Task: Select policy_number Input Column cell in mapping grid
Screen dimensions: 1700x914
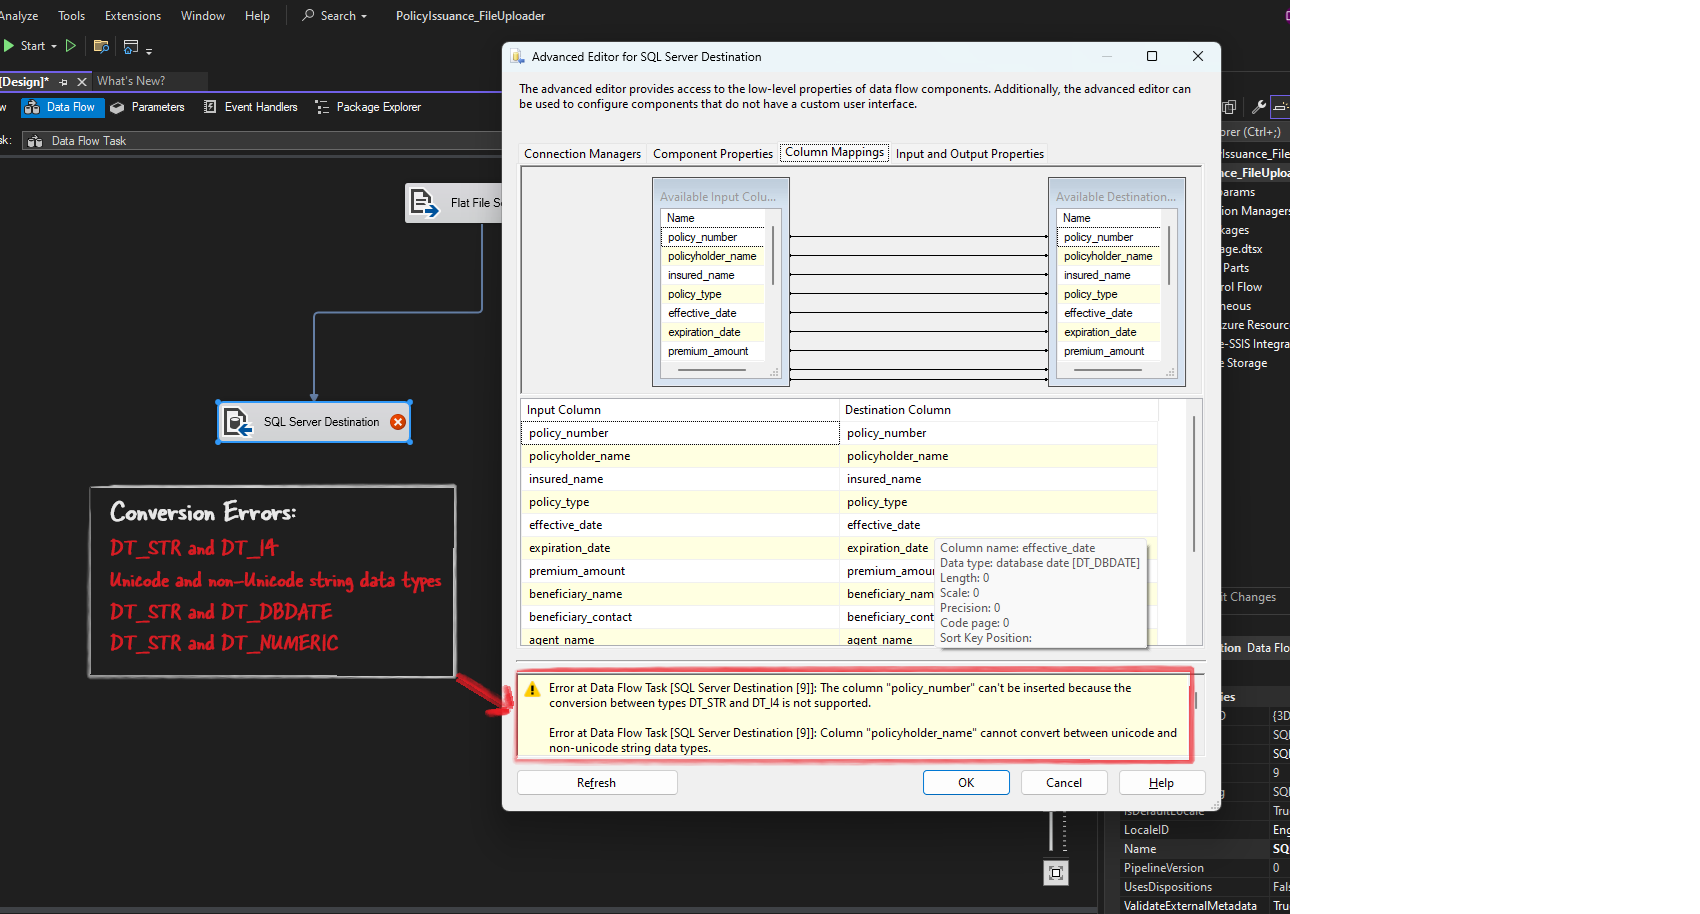Action: point(680,433)
